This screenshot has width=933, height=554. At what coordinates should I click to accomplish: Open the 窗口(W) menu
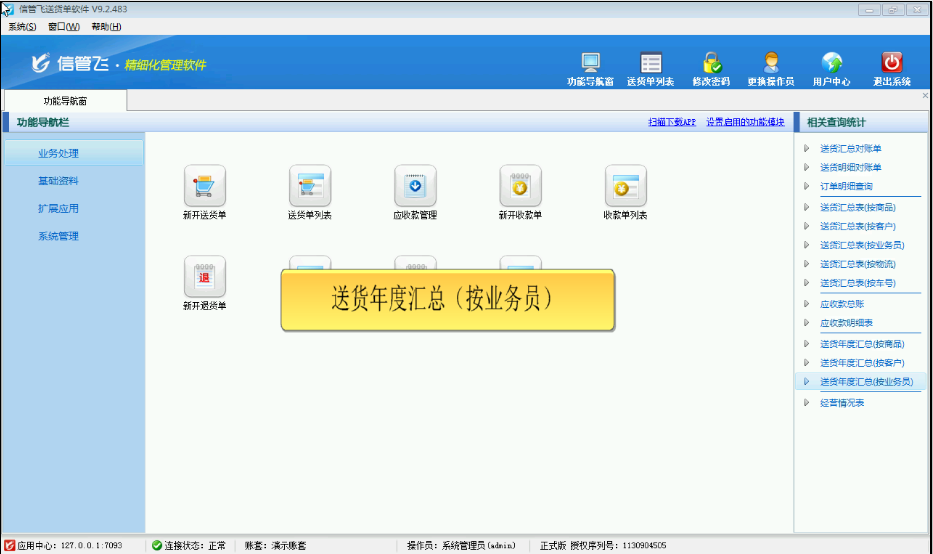pyautogui.click(x=63, y=26)
